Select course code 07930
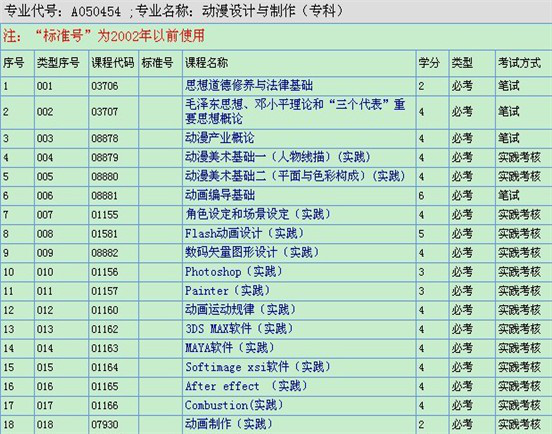The image size is (552, 434). point(105,424)
